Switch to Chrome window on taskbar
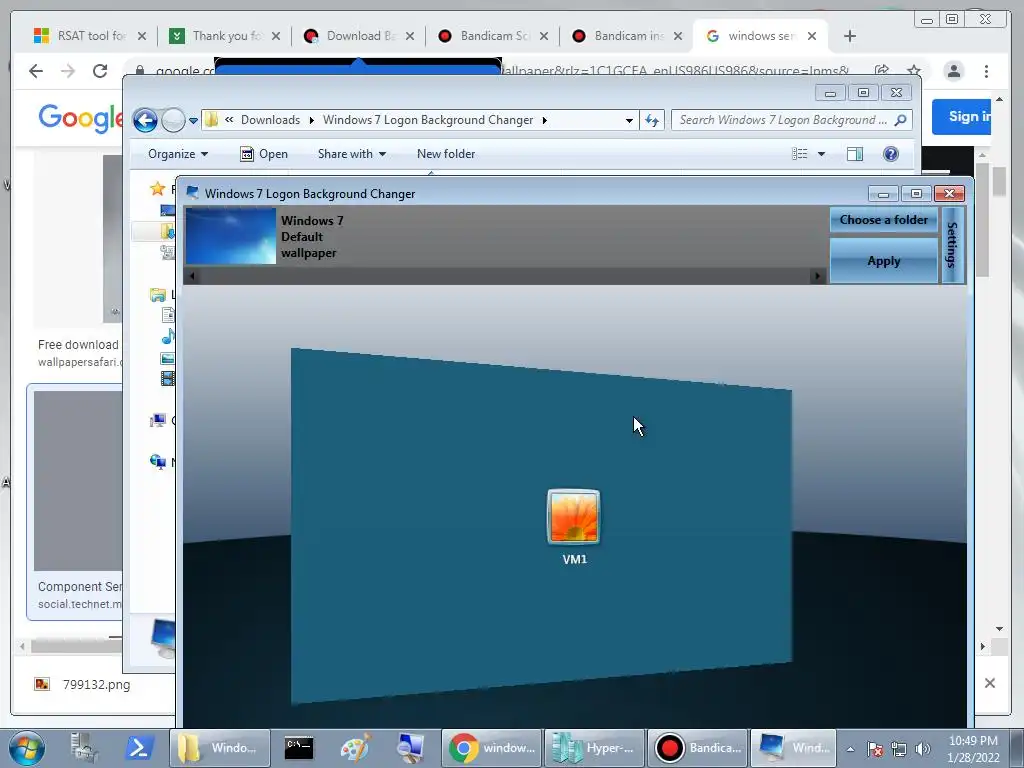 coord(492,748)
